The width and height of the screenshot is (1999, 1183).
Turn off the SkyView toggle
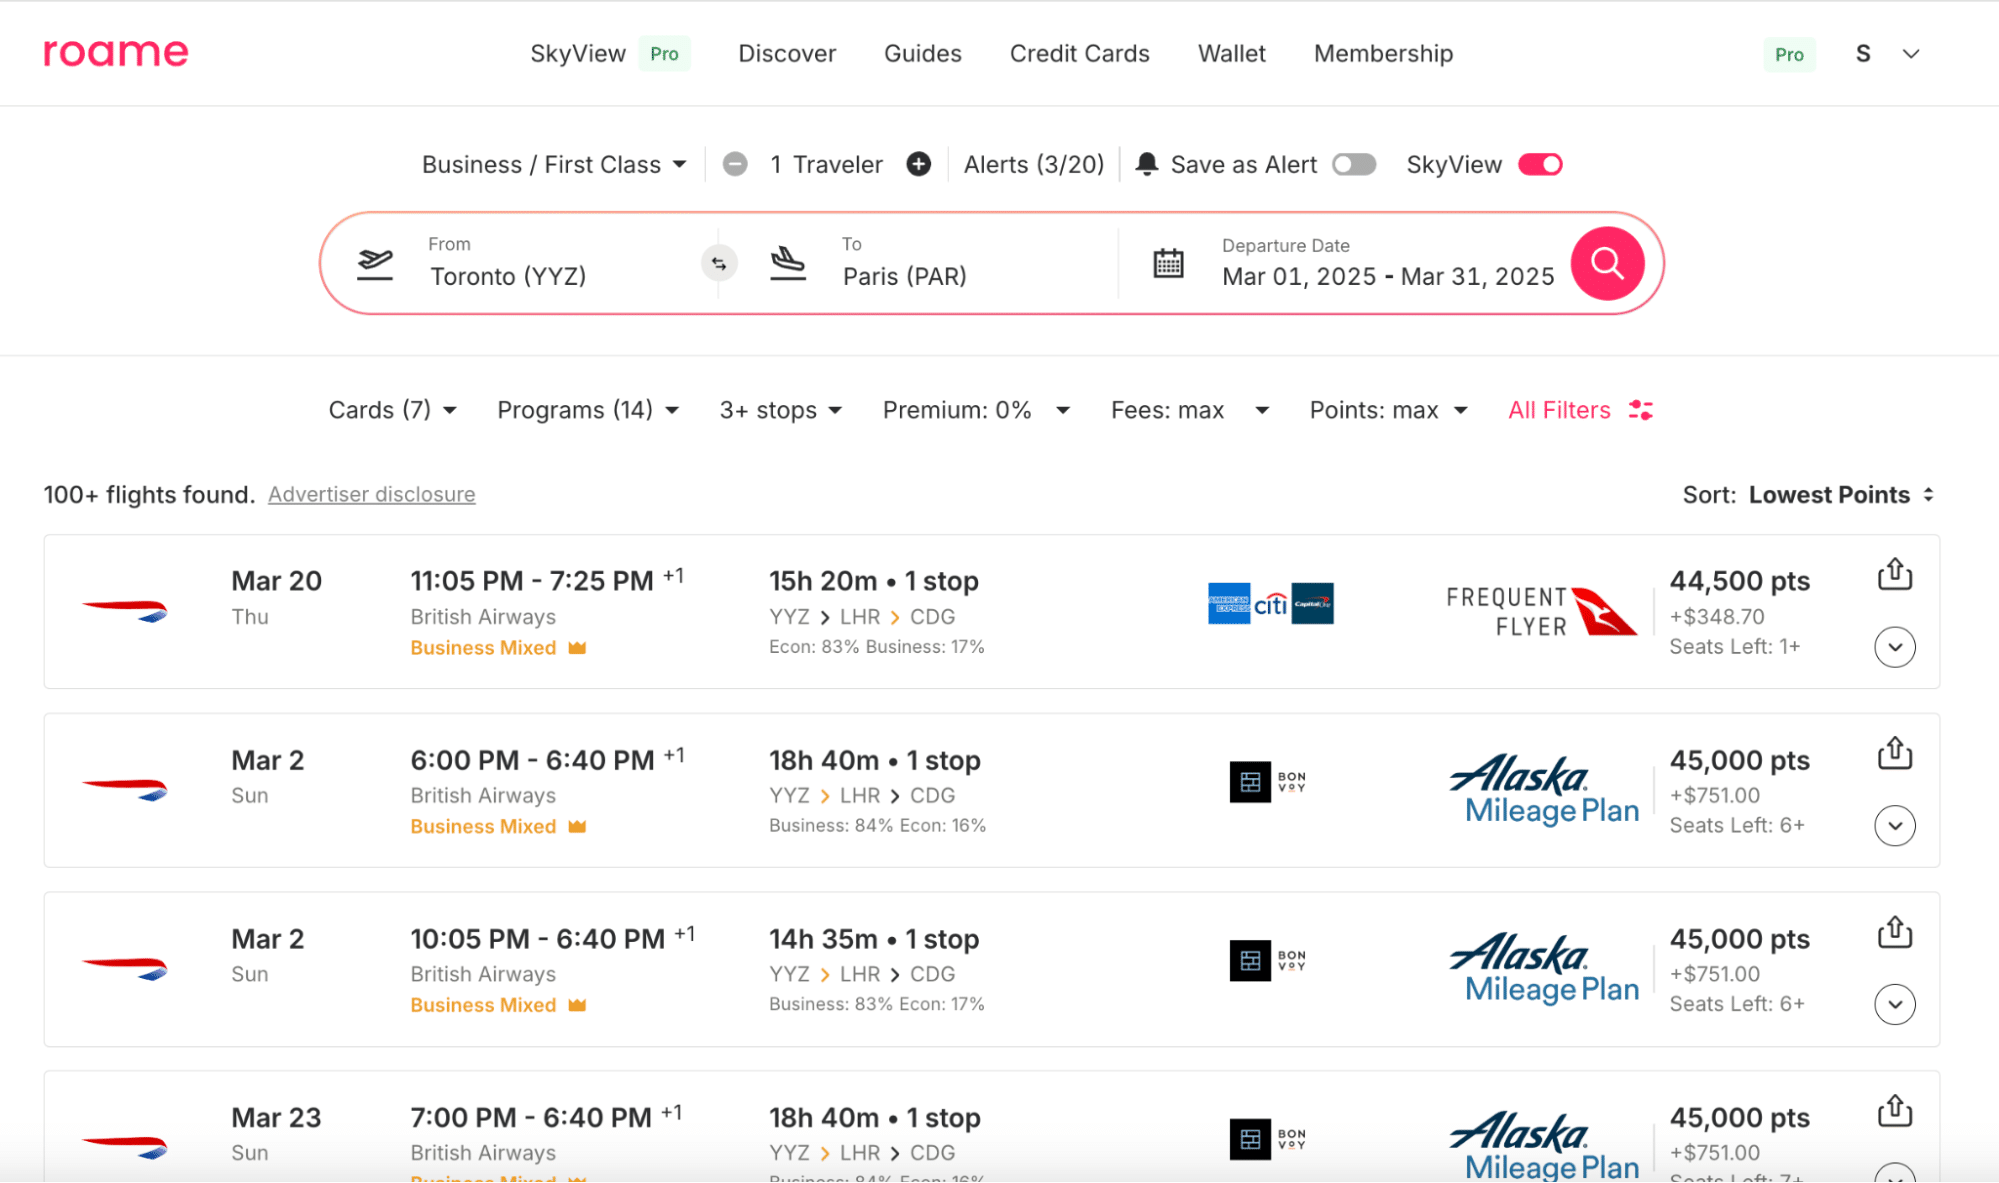(1539, 164)
